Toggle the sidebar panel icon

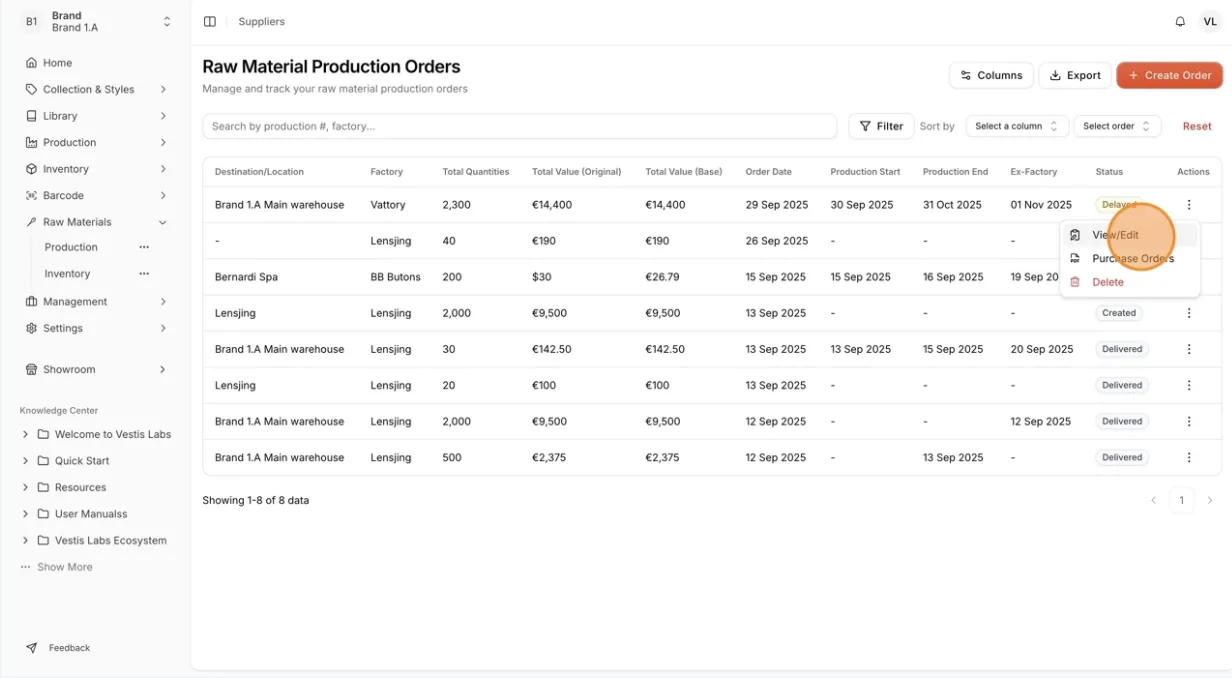click(x=210, y=21)
